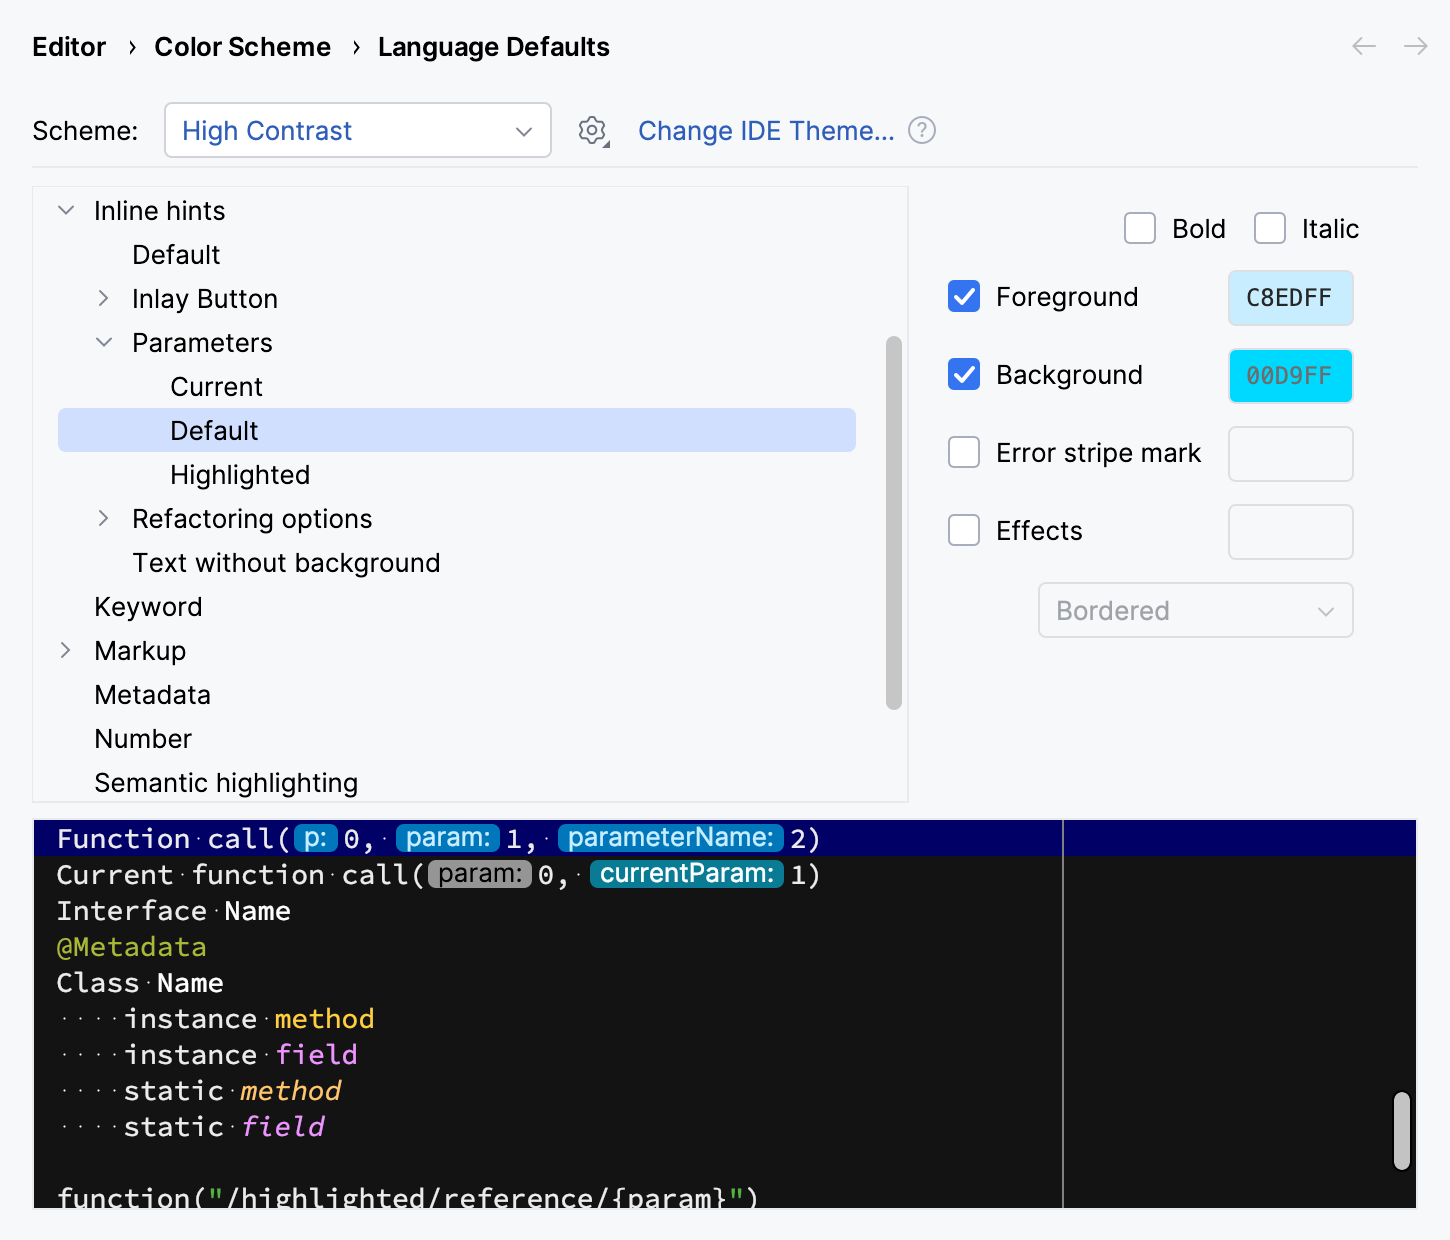Click the empty Error stripe mark color box
This screenshot has height=1240, width=1450.
1290,454
